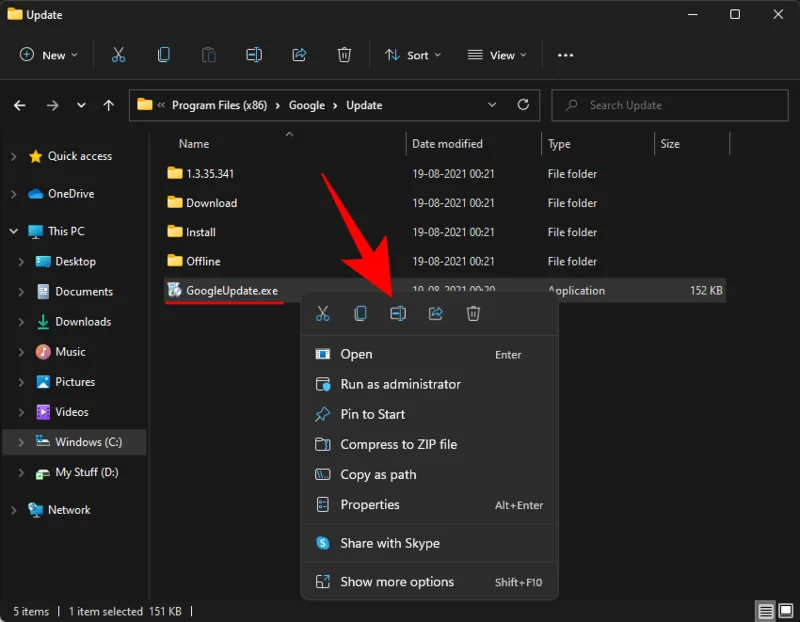This screenshot has height=622, width=800.
Task: Open the View dropdown
Action: pos(497,55)
